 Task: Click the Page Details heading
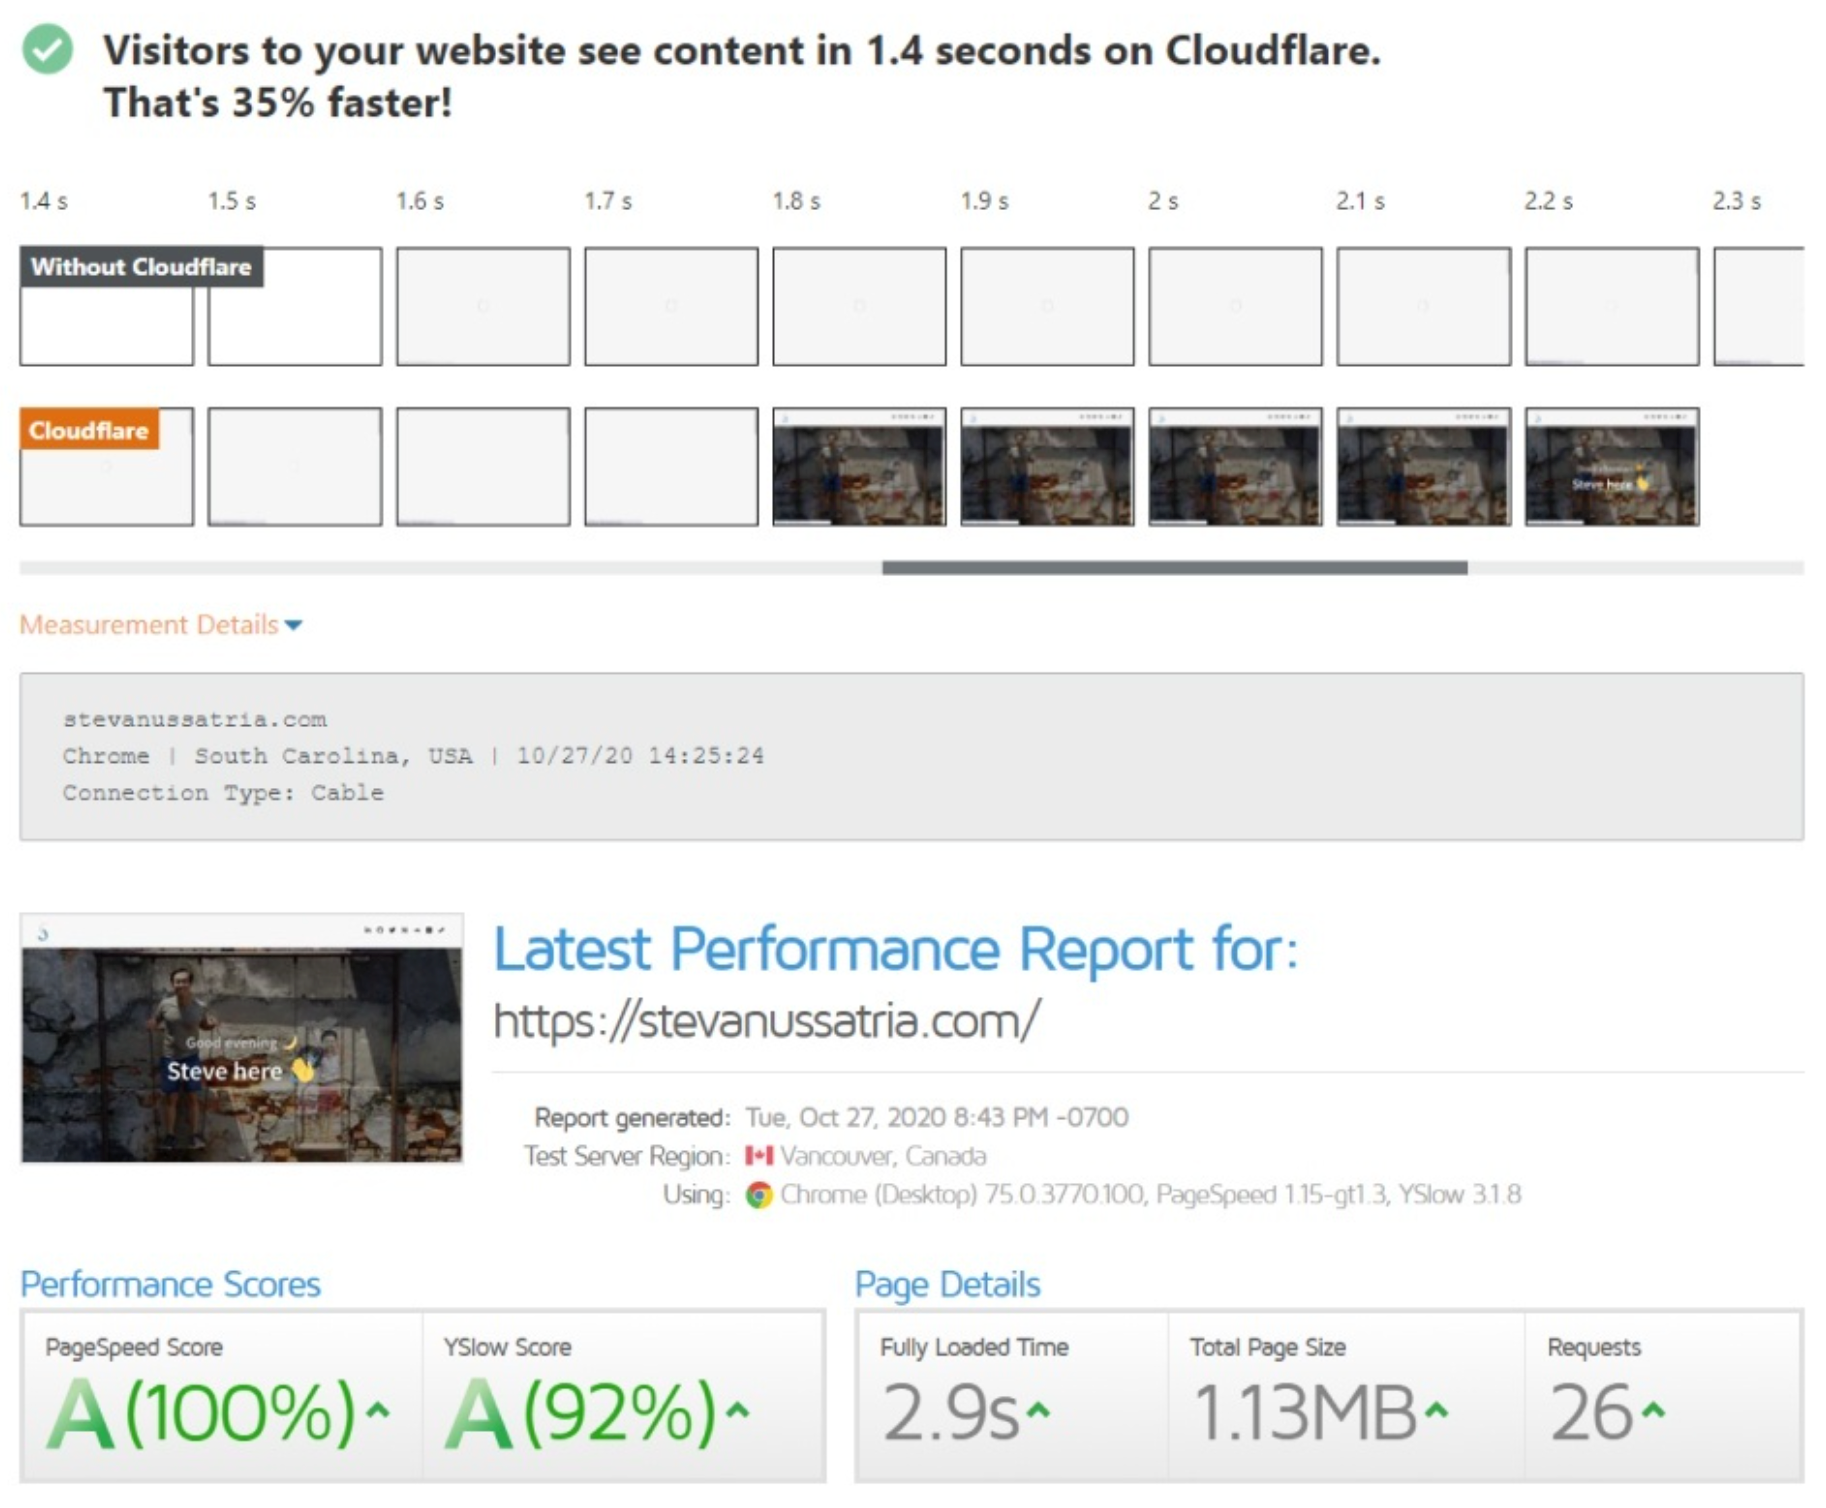(947, 1284)
